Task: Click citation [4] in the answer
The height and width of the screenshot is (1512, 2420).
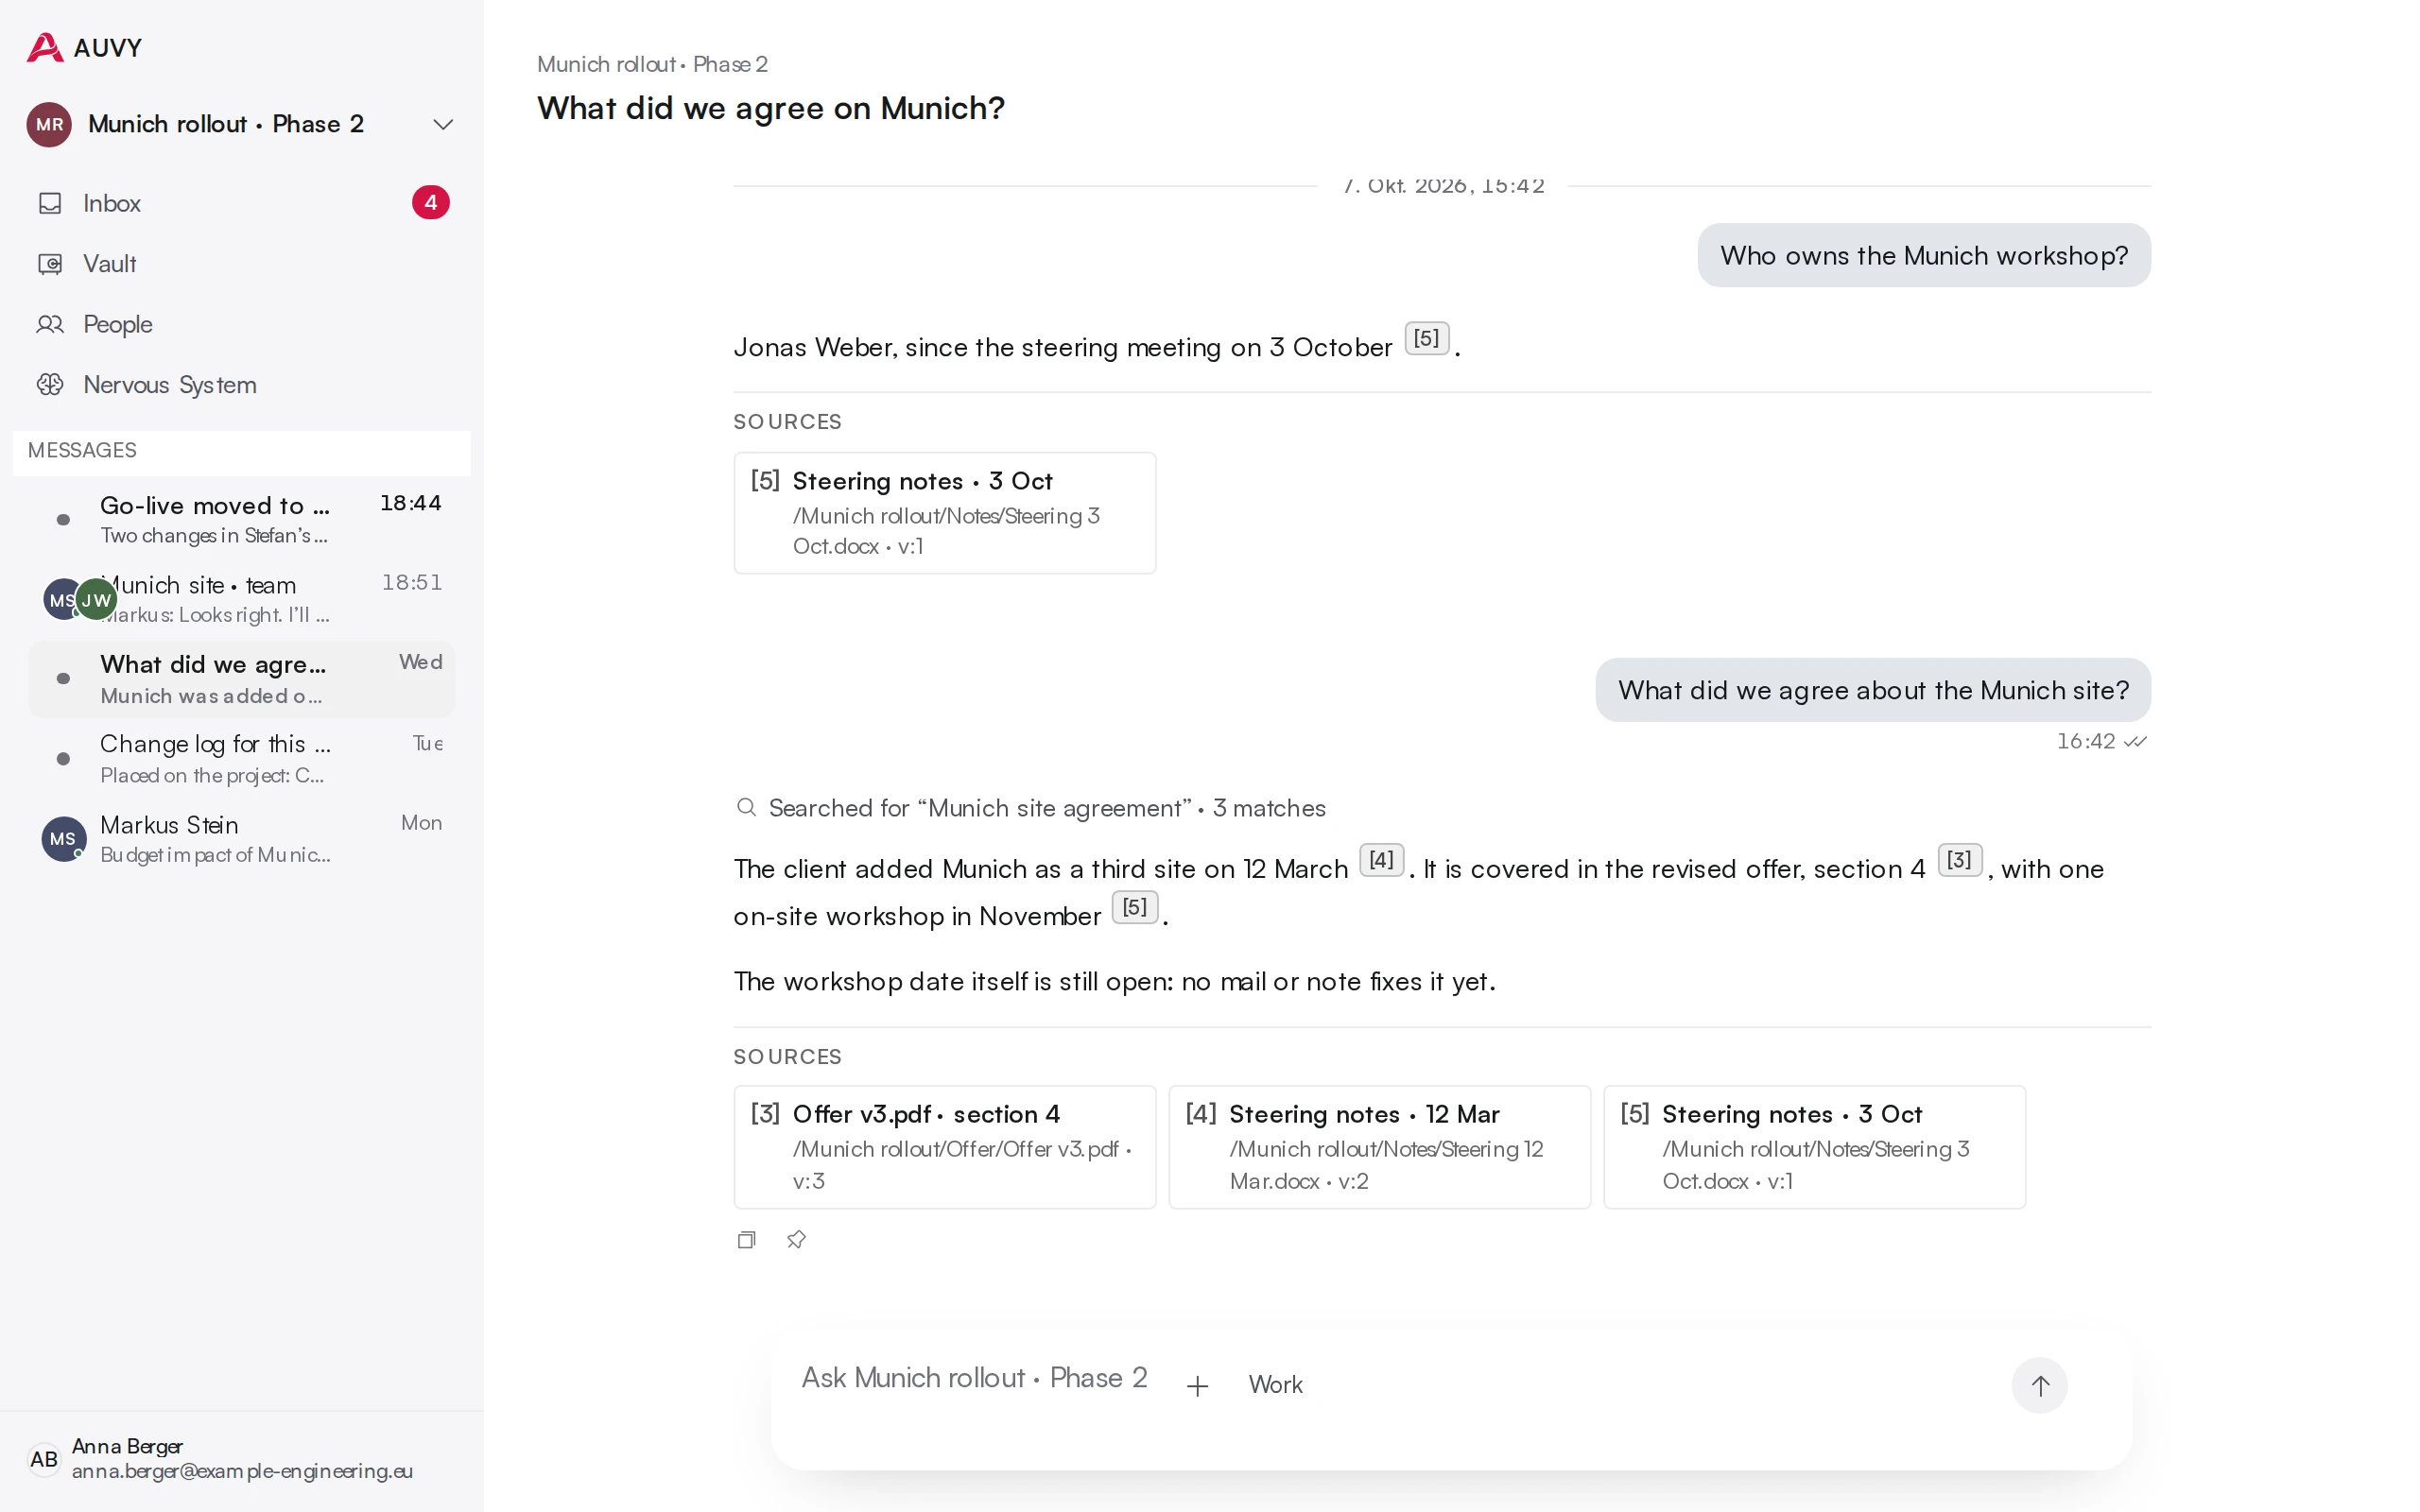Action: coord(1381,860)
